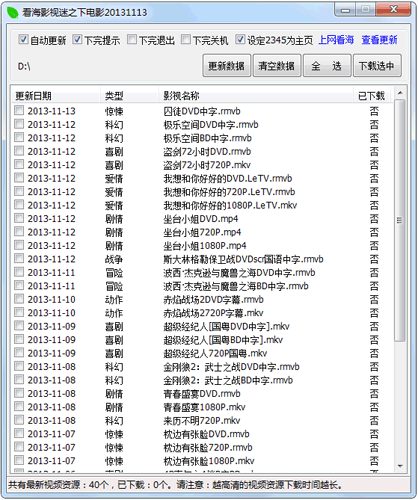Check the box for 枕边有张脸720P.rmvb

[19, 446]
